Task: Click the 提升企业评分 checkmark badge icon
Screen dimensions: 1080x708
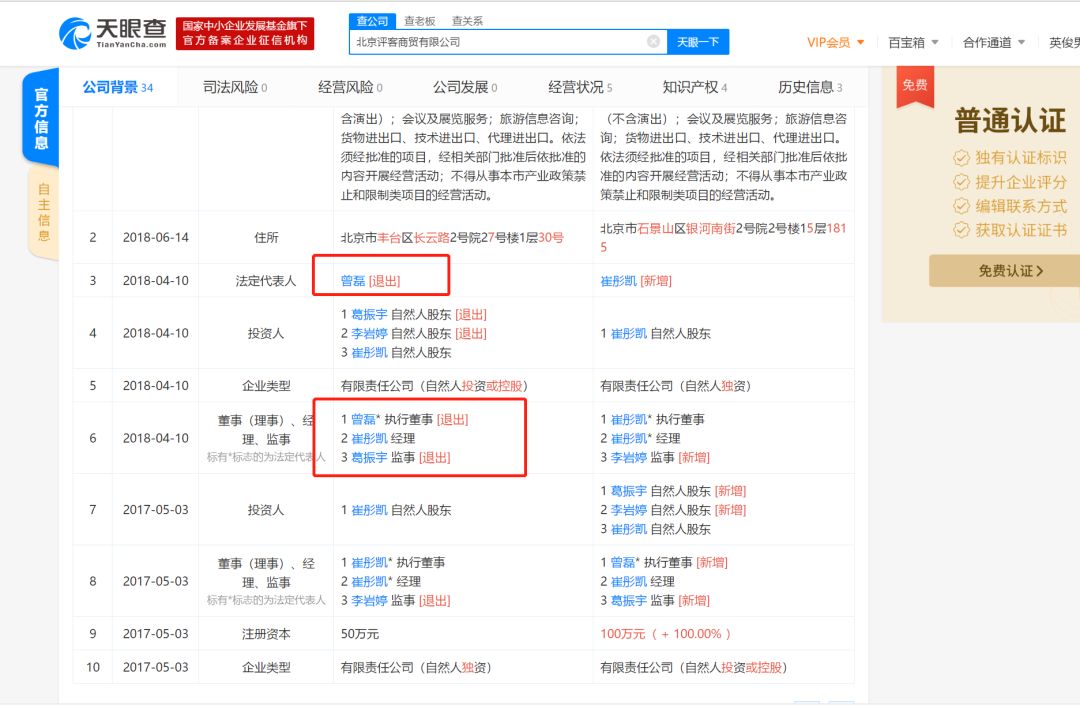Action: 961,182
